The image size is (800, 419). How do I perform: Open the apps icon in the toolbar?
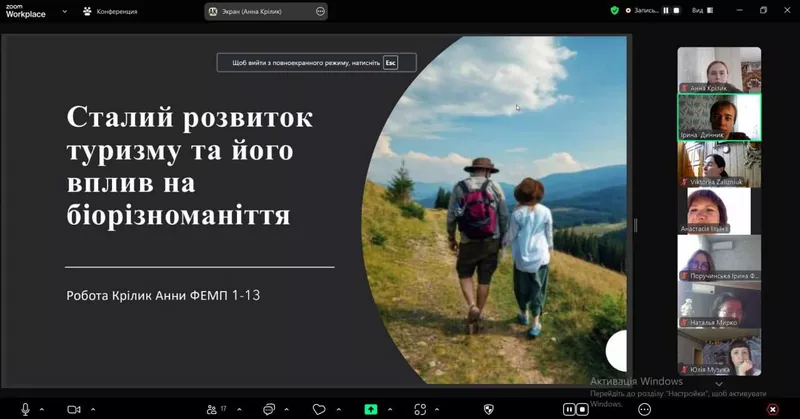tap(420, 409)
